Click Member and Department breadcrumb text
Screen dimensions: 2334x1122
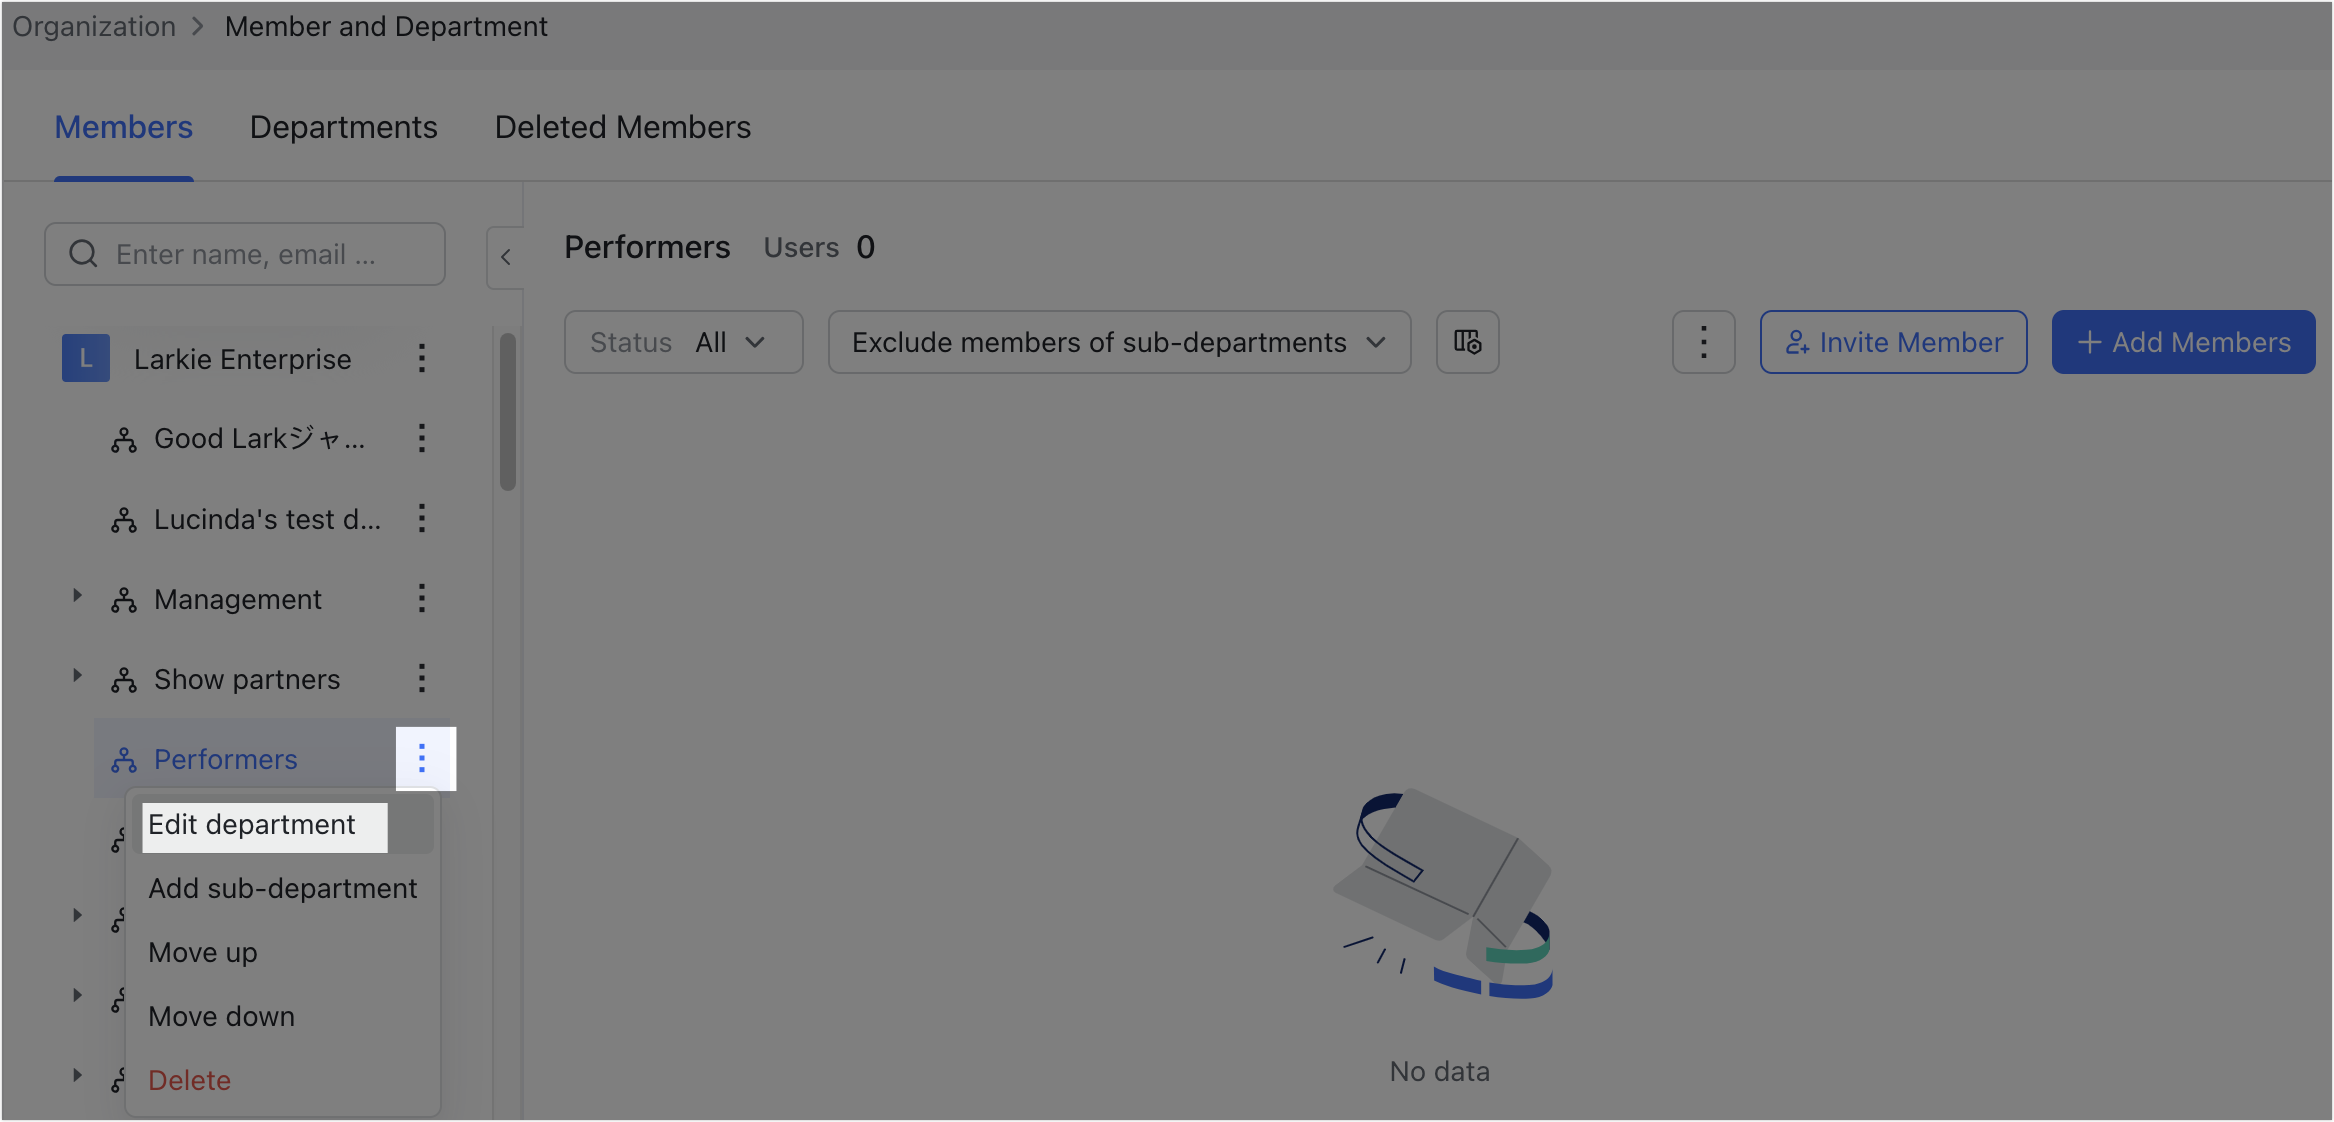(x=386, y=27)
